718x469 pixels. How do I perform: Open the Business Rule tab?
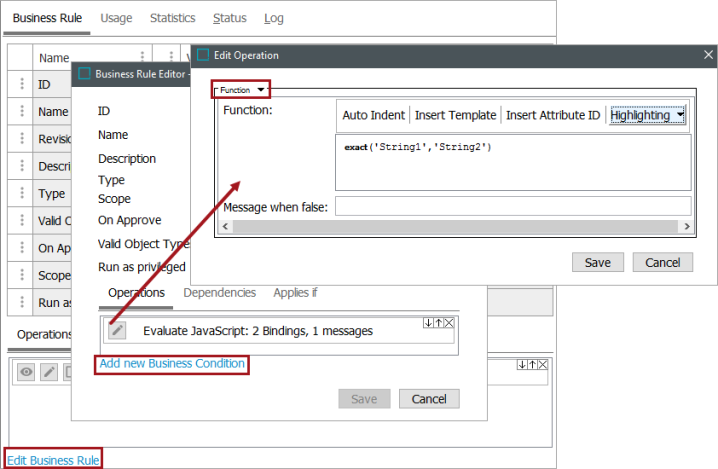point(47,18)
